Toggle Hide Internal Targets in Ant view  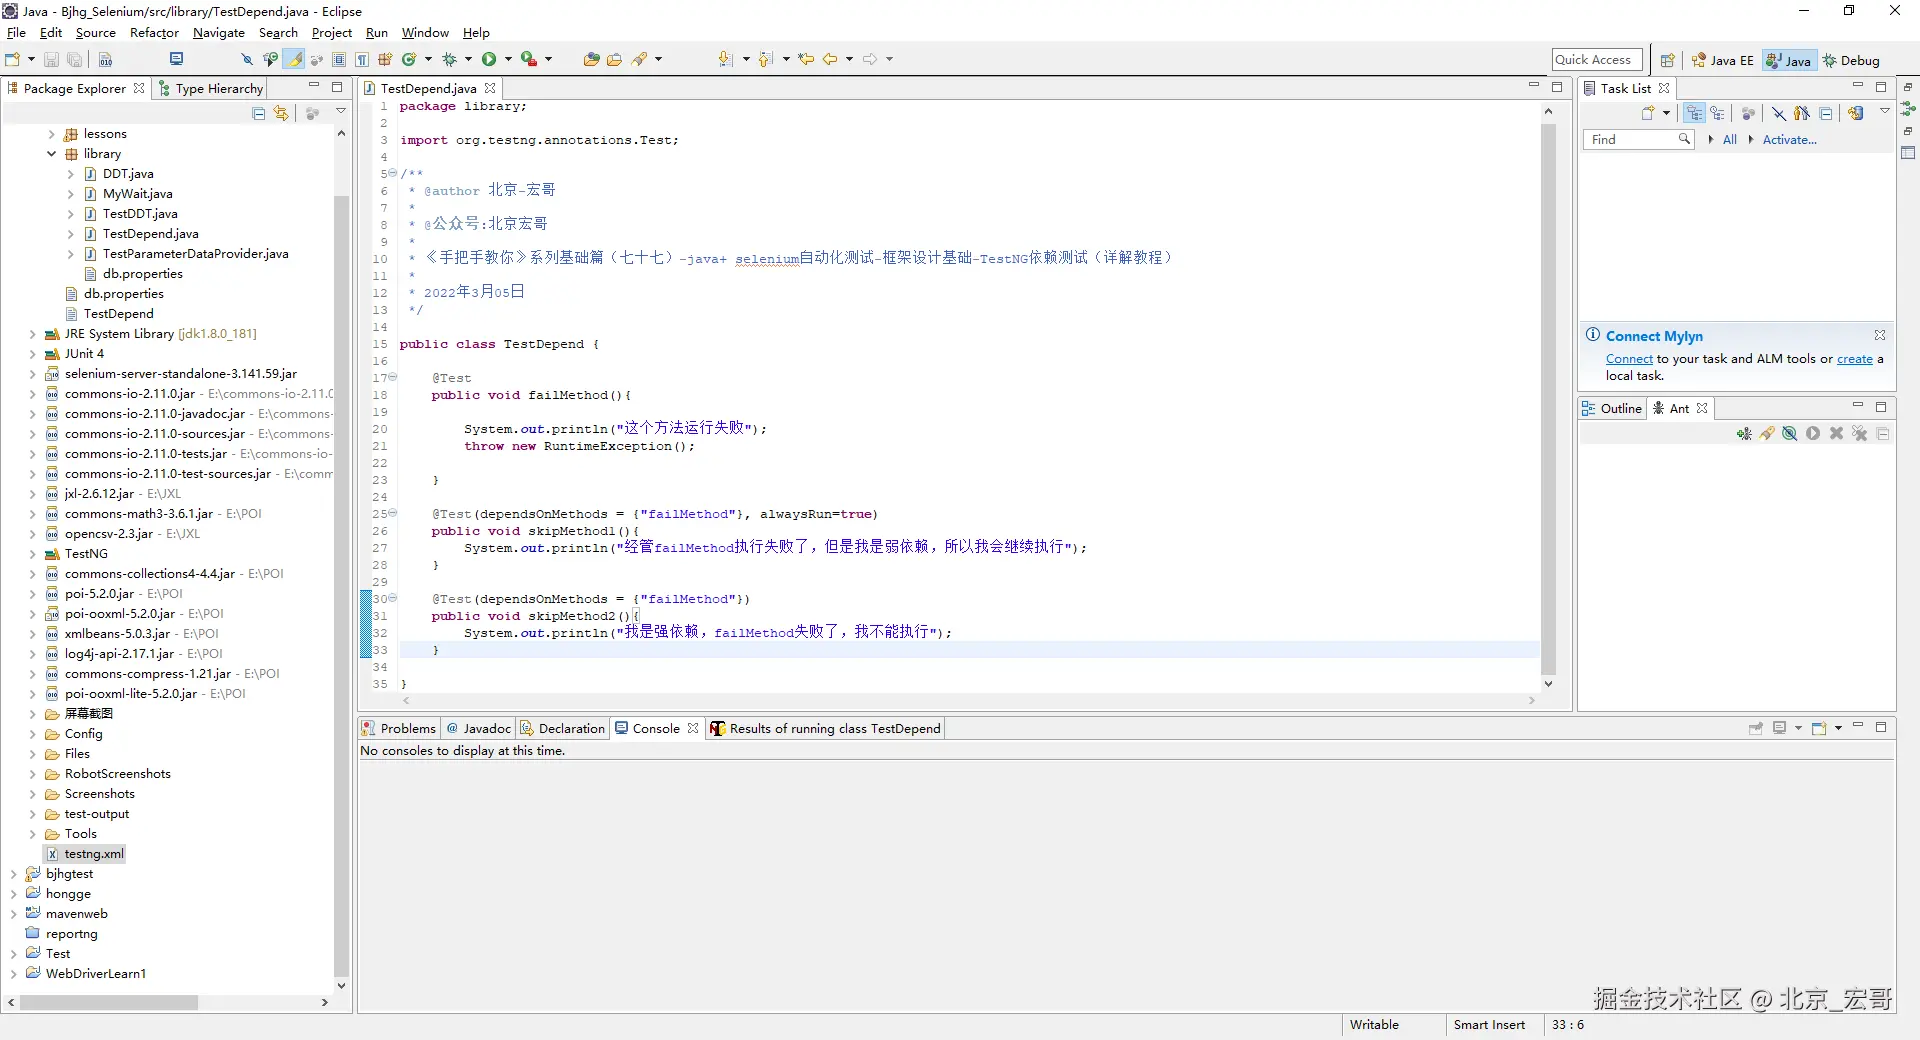(1790, 434)
